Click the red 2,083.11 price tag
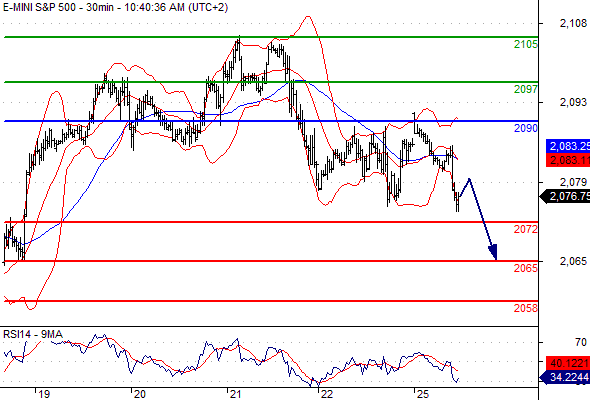Viewport: 590px width, 400px height. coord(568,160)
